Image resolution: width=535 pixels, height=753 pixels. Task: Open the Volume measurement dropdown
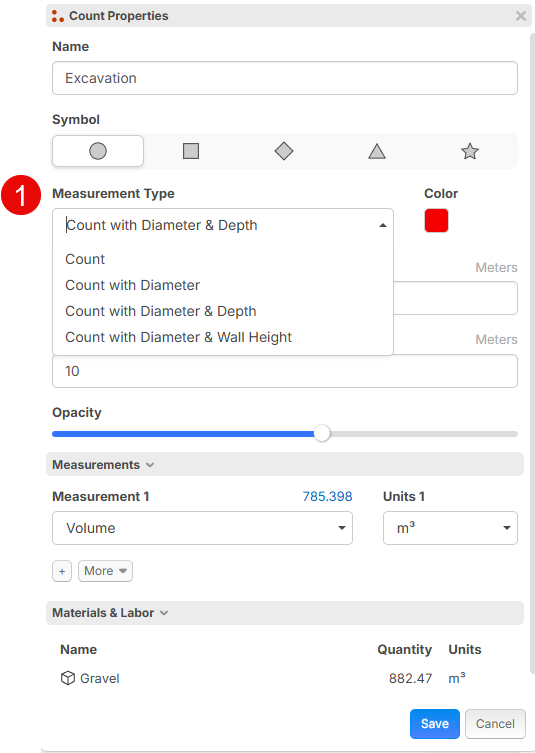click(202, 528)
